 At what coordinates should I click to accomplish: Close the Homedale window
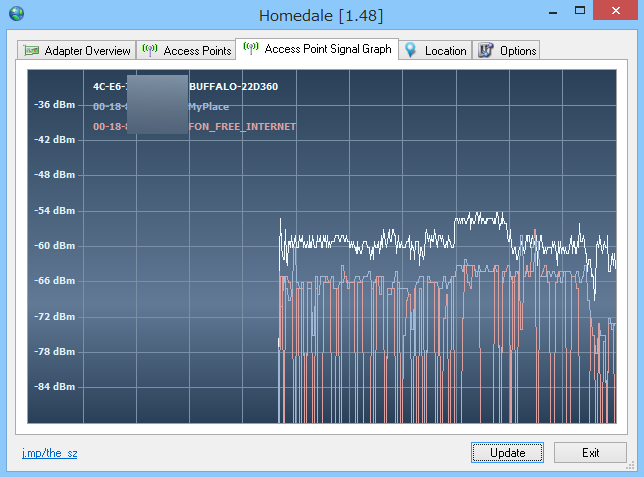click(615, 10)
